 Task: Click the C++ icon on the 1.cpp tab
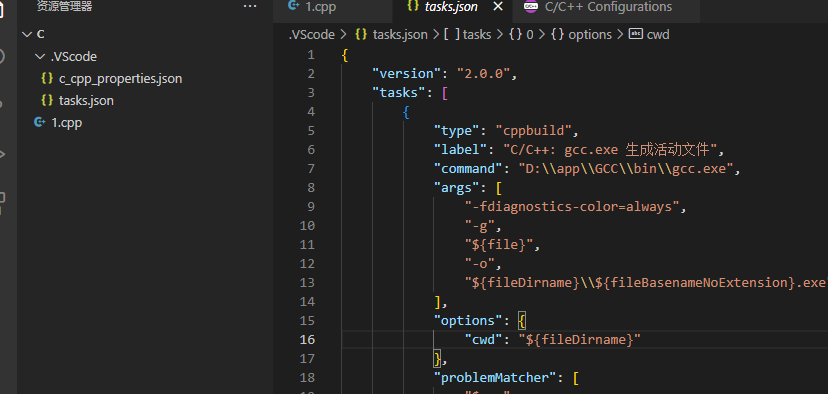coord(293,6)
